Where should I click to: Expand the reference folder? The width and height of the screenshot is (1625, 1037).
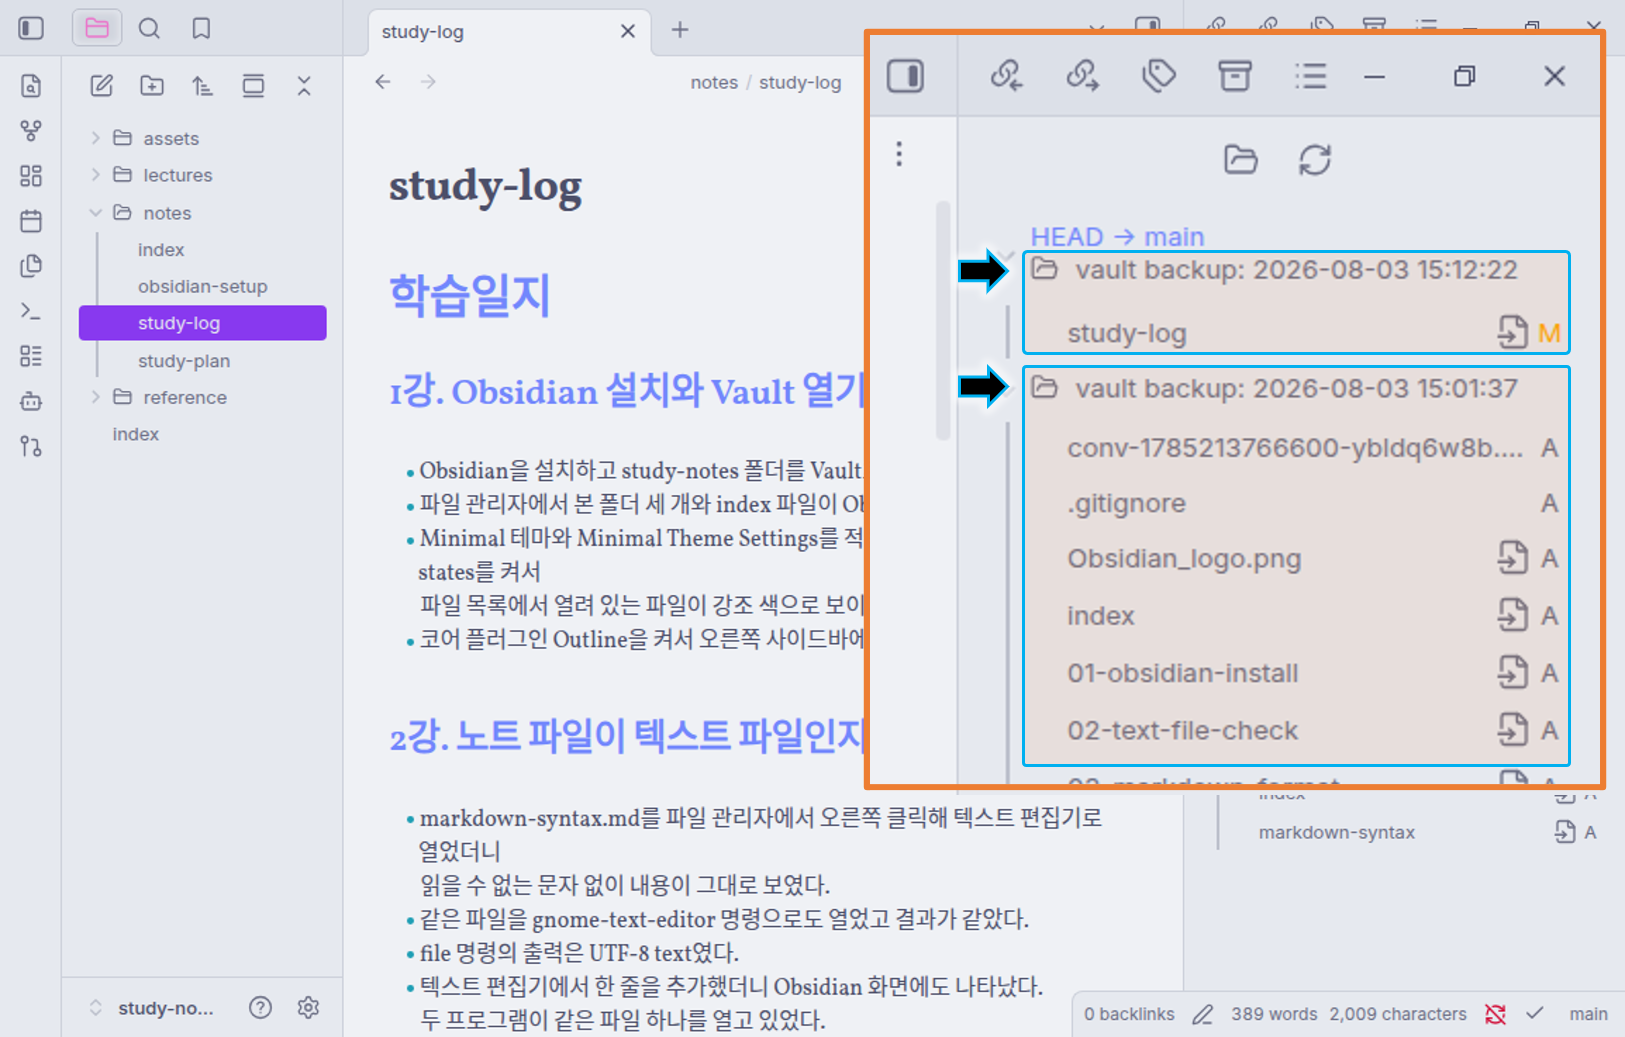click(x=96, y=397)
